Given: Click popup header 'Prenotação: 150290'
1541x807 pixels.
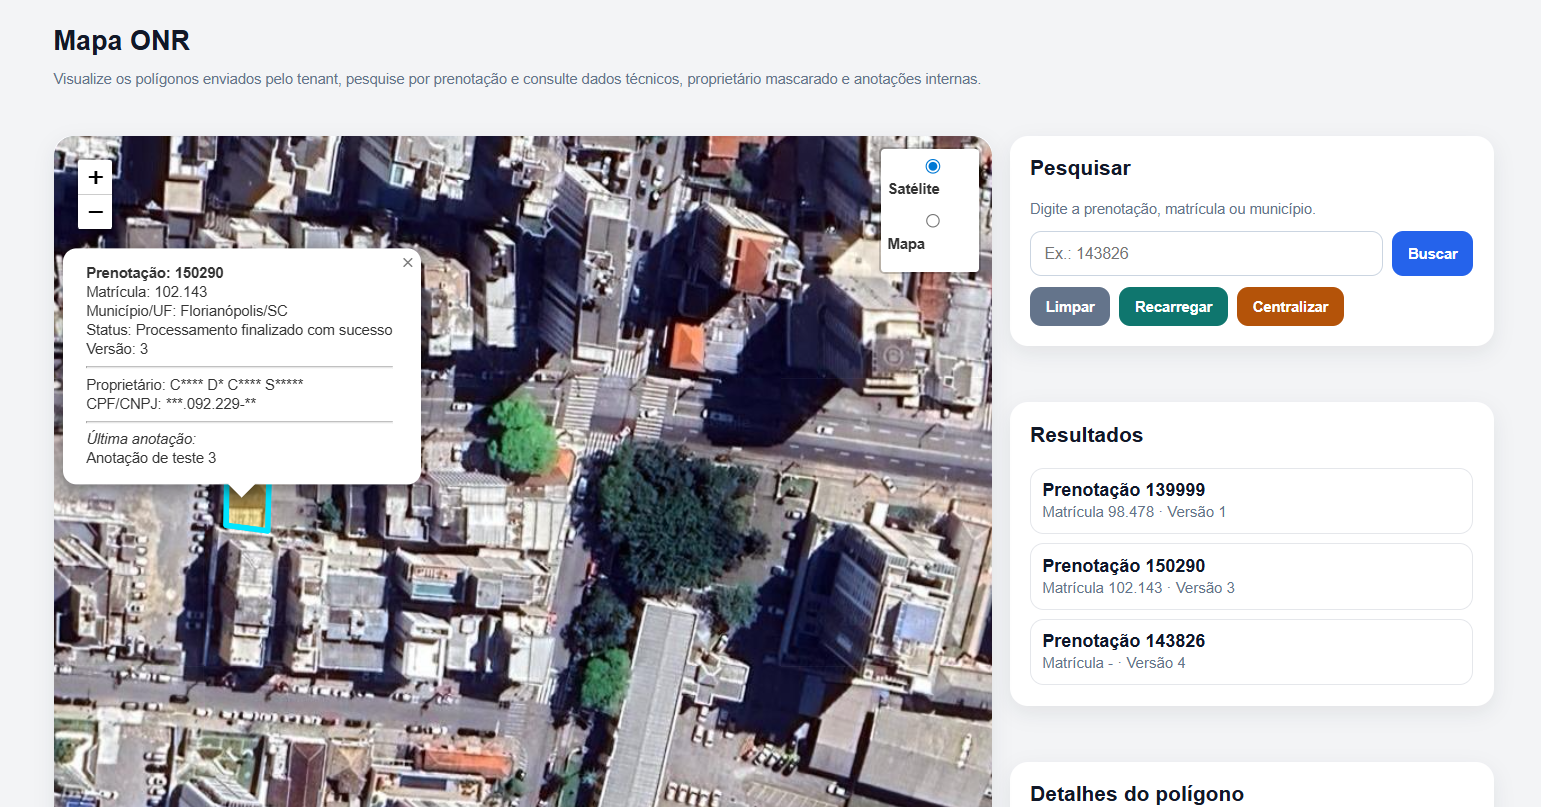Looking at the screenshot, I should pyautogui.click(x=155, y=273).
